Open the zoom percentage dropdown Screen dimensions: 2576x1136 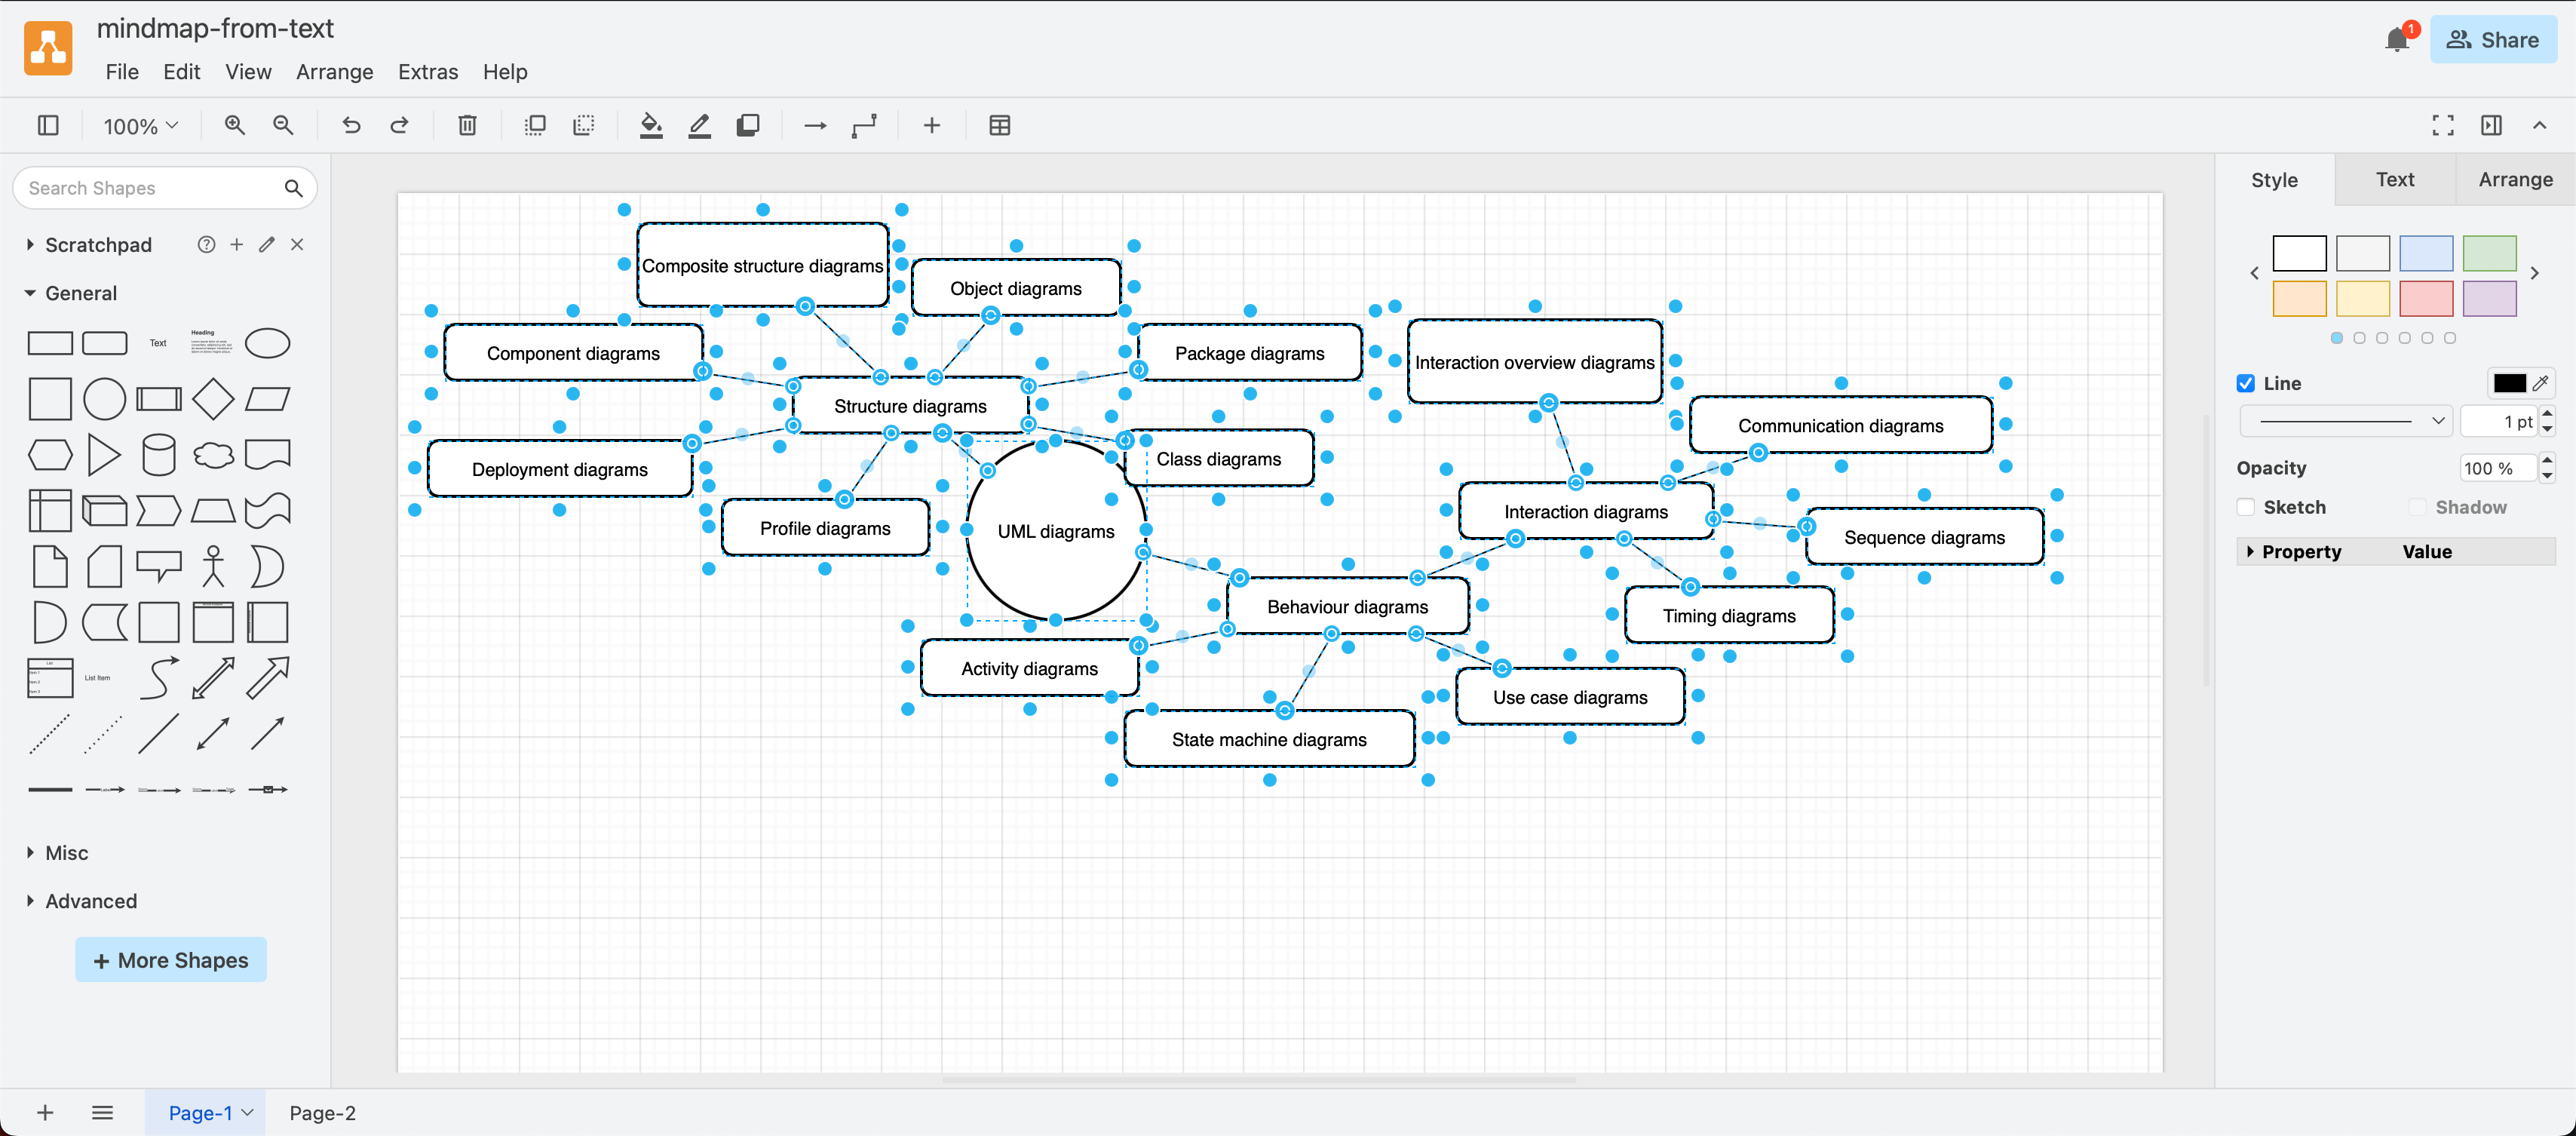coord(139,125)
